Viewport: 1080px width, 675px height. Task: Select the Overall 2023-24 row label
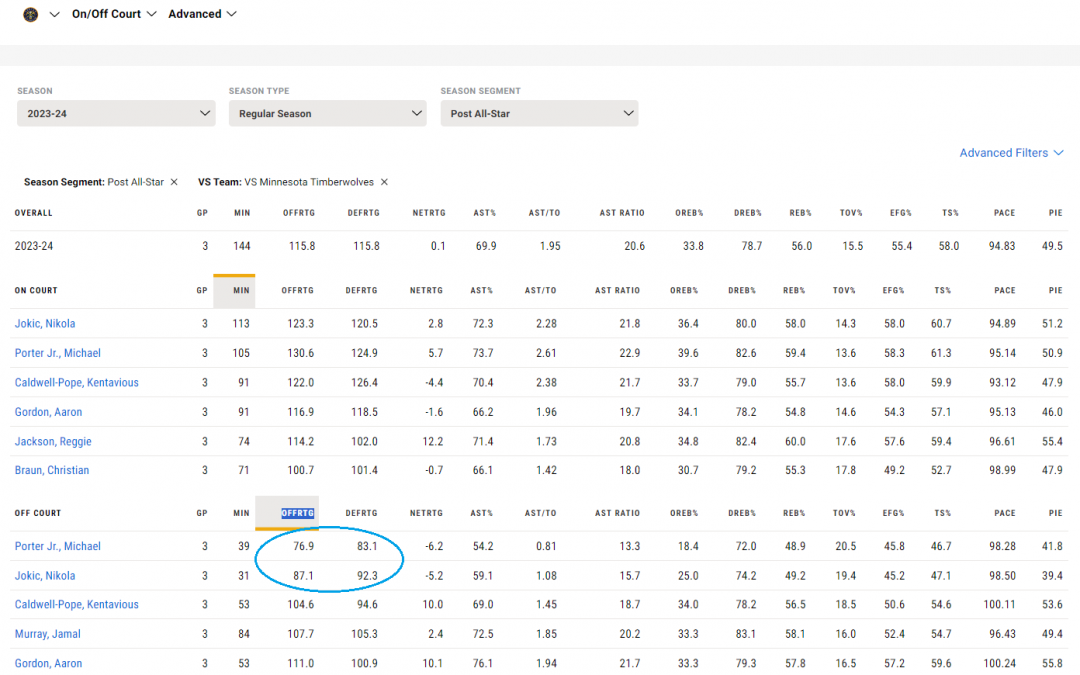(x=34, y=246)
